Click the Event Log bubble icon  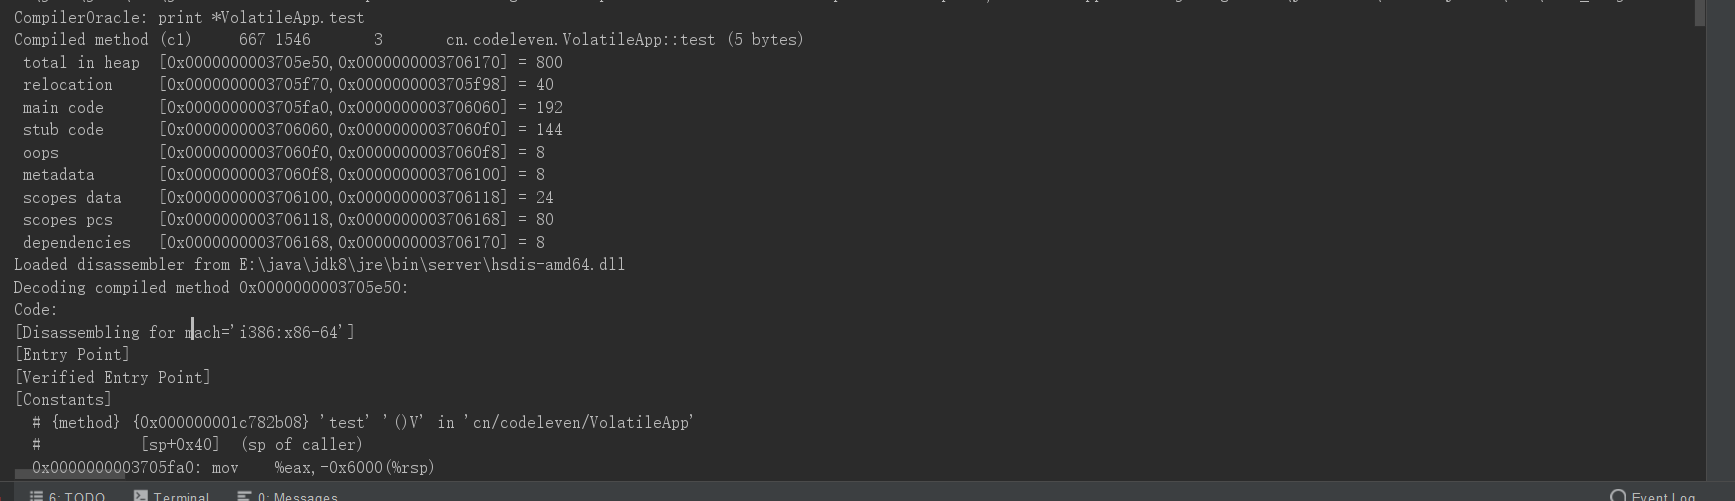pos(1618,496)
